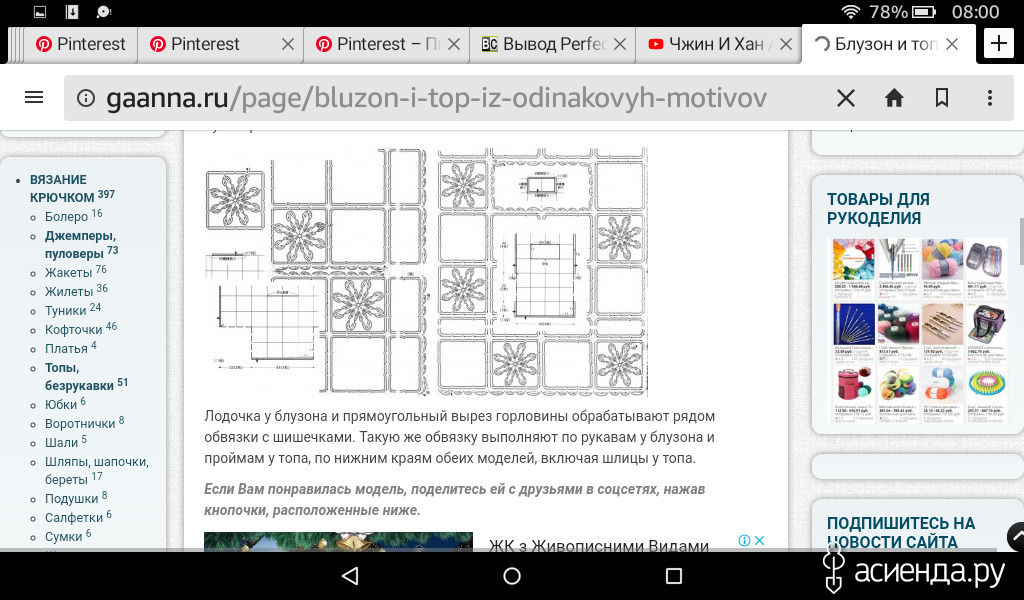Tap the italic Если Вам понравилась модель text

pyautogui.click(x=455, y=499)
